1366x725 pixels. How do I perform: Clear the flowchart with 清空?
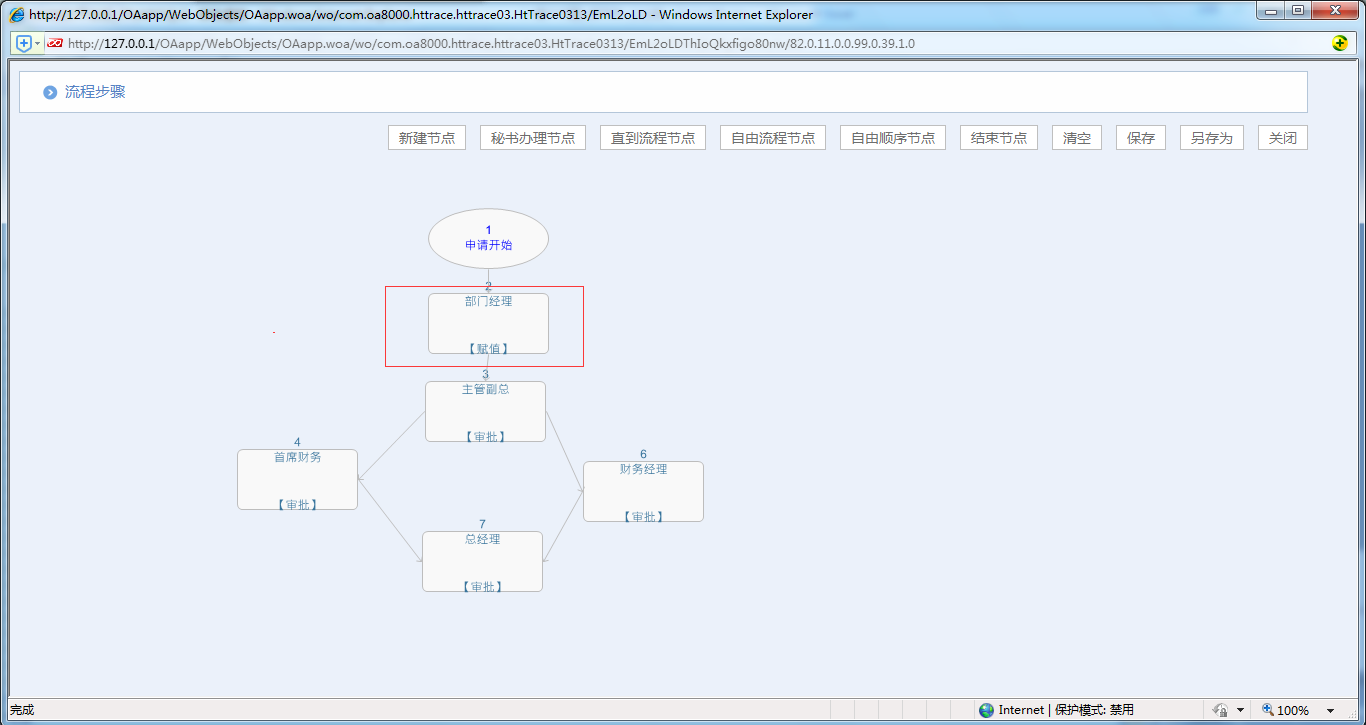[x=1077, y=138]
